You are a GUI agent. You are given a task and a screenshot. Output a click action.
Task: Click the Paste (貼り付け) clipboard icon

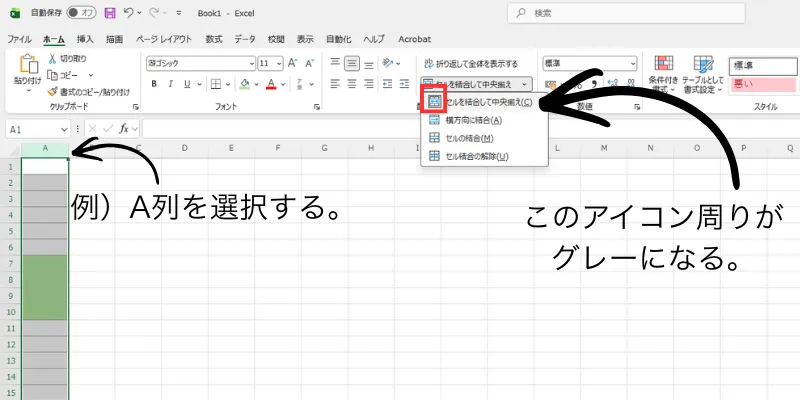tap(29, 64)
